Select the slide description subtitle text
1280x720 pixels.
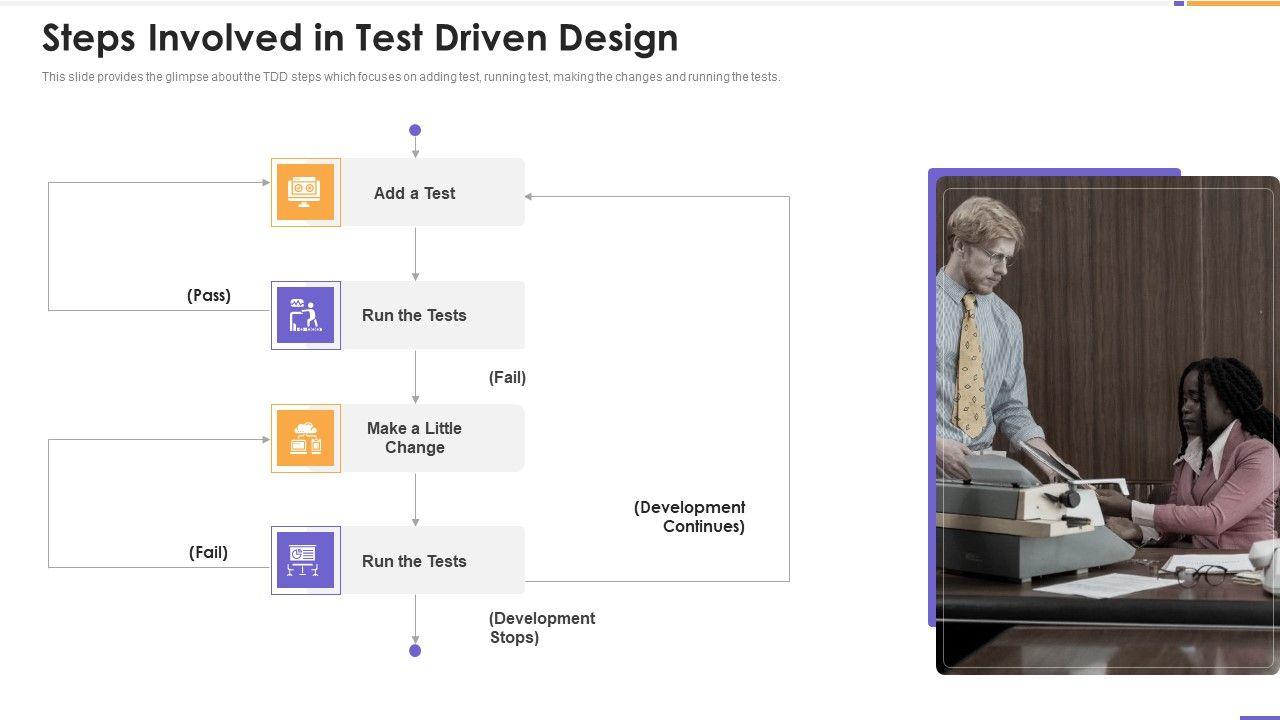click(x=411, y=77)
